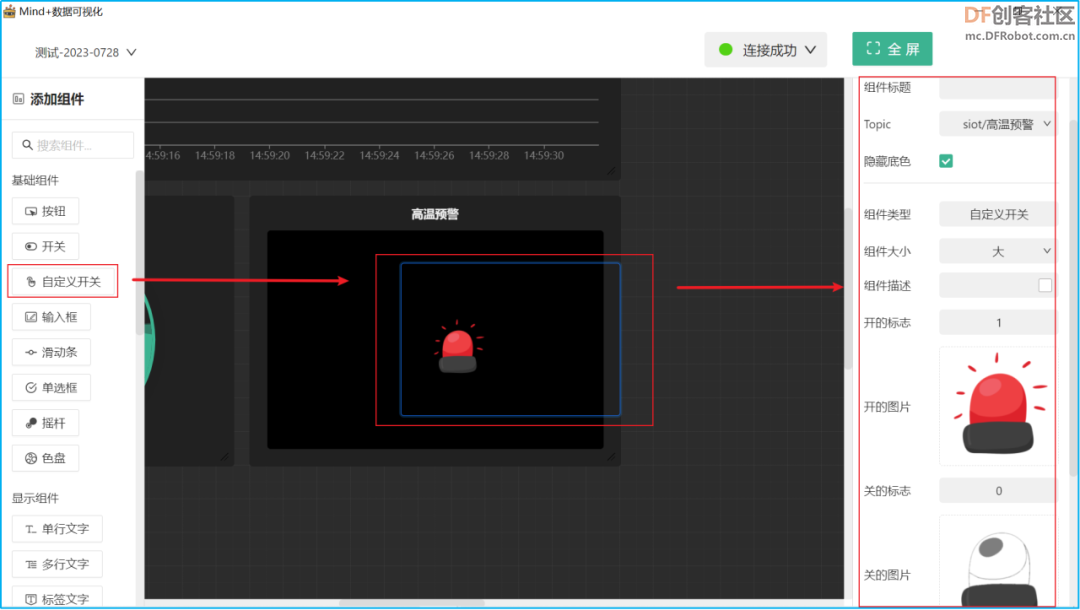Click the 输入框 edit icon
The image size is (1080, 610).
31,317
